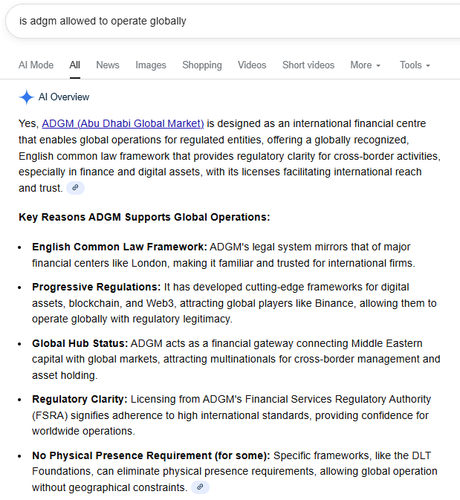Follow the ADGM (Abu Dhabi Global Market) link

(123, 124)
